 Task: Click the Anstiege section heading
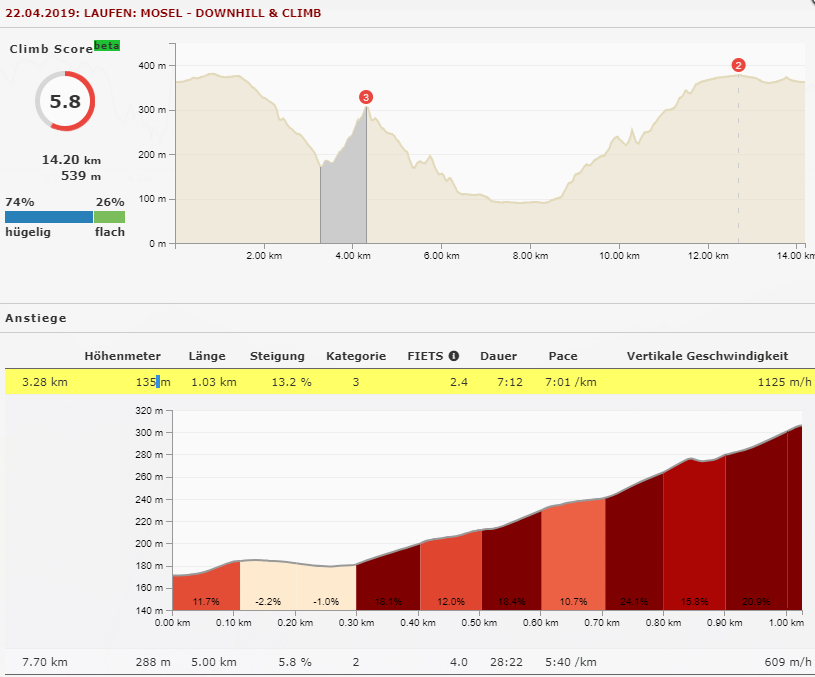(x=36, y=318)
